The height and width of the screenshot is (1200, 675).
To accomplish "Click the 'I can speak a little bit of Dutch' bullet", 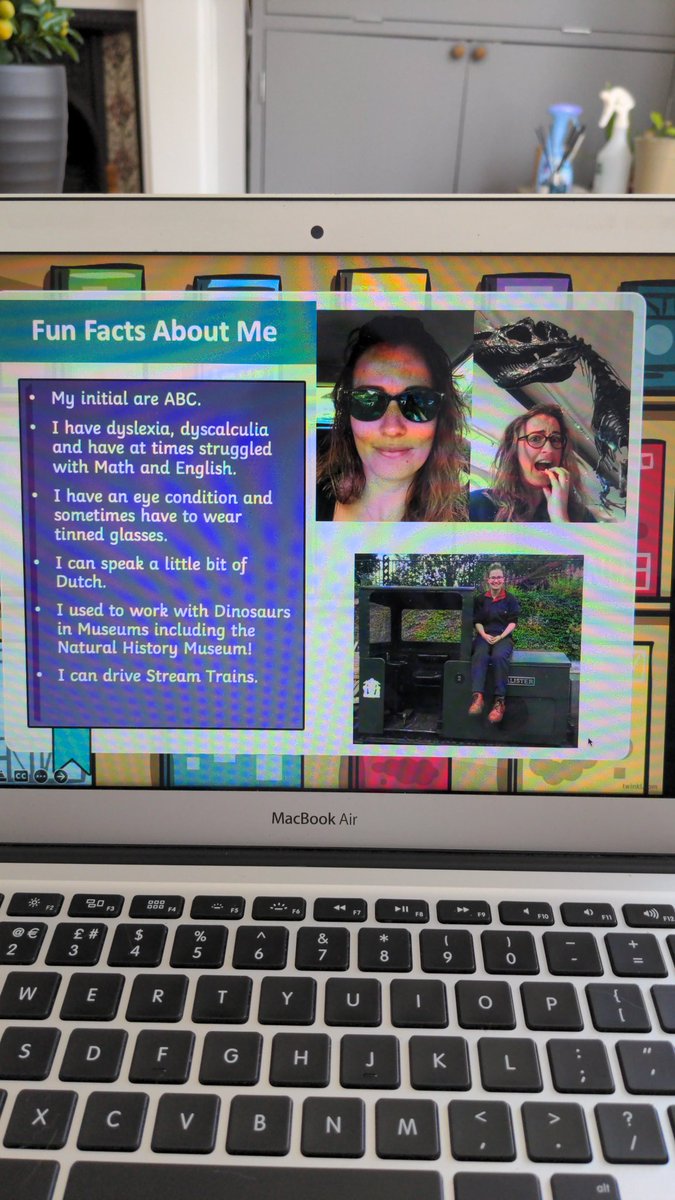I will [x=150, y=573].
